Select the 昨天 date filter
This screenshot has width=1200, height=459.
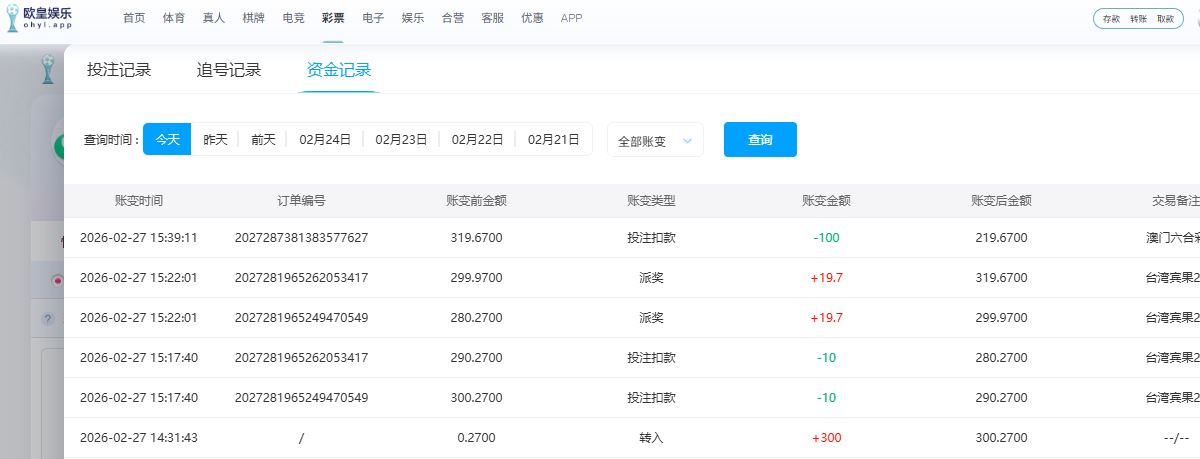(x=215, y=140)
